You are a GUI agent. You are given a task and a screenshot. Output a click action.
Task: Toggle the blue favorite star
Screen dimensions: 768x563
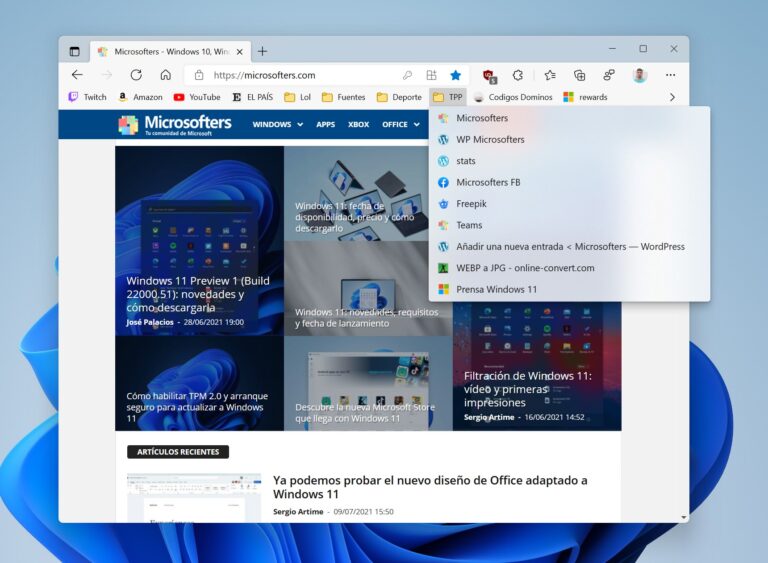(x=456, y=75)
